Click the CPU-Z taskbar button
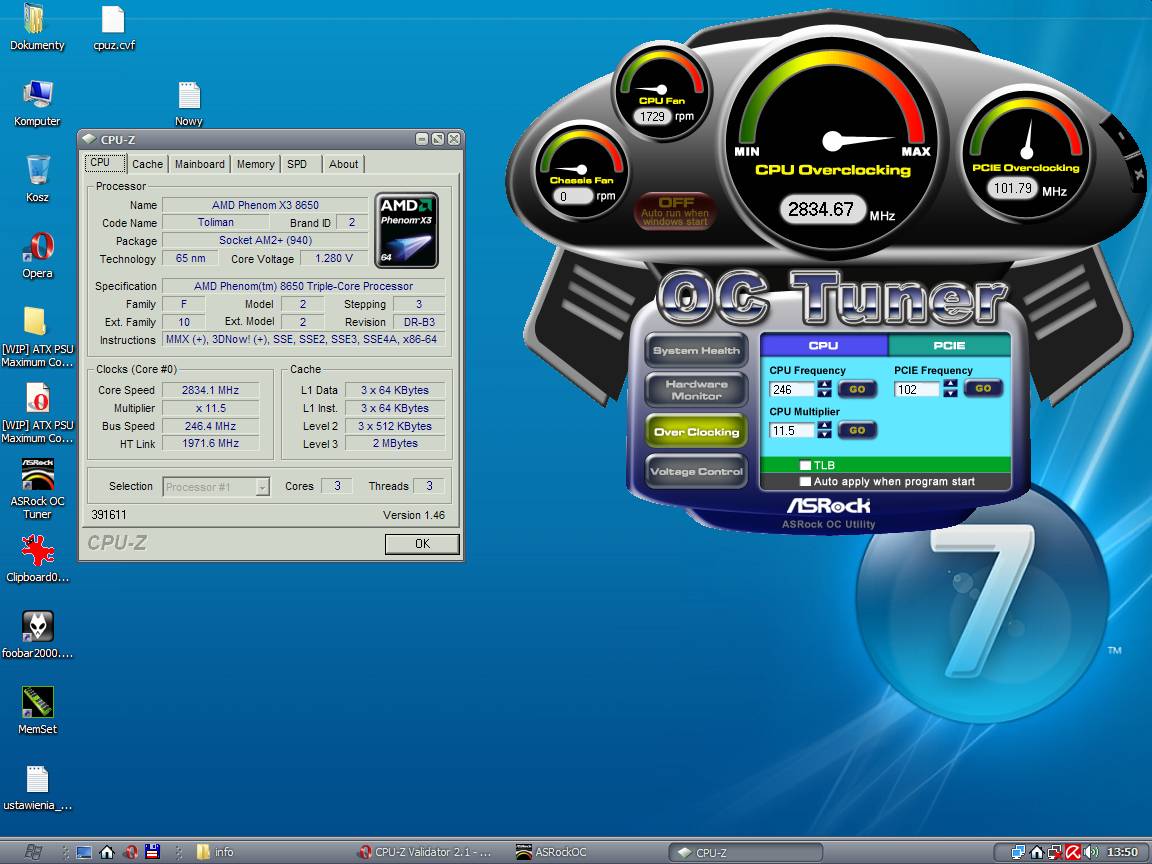Screen dimensions: 1152x864 (x=745, y=852)
